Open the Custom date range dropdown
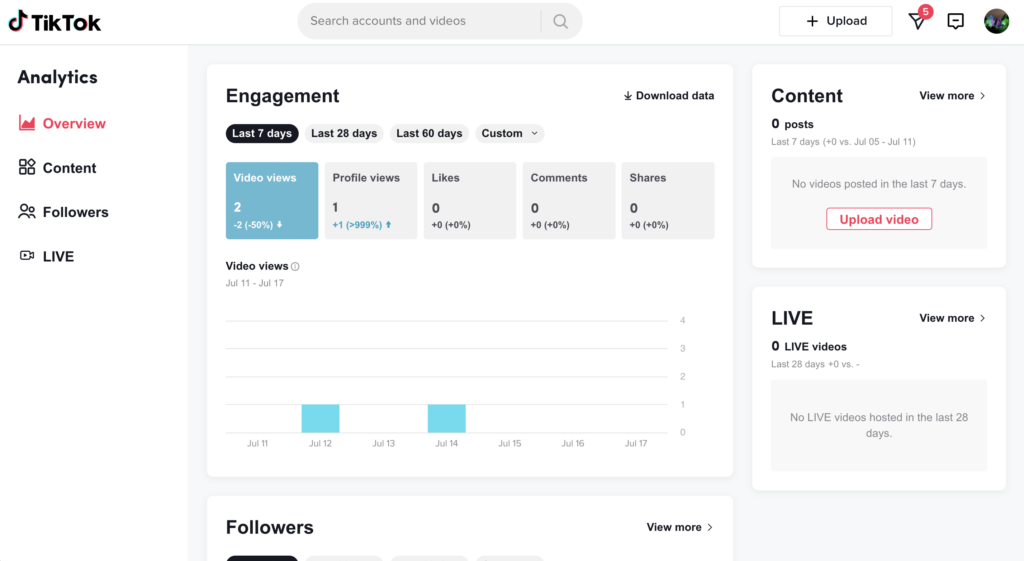 pyautogui.click(x=510, y=133)
